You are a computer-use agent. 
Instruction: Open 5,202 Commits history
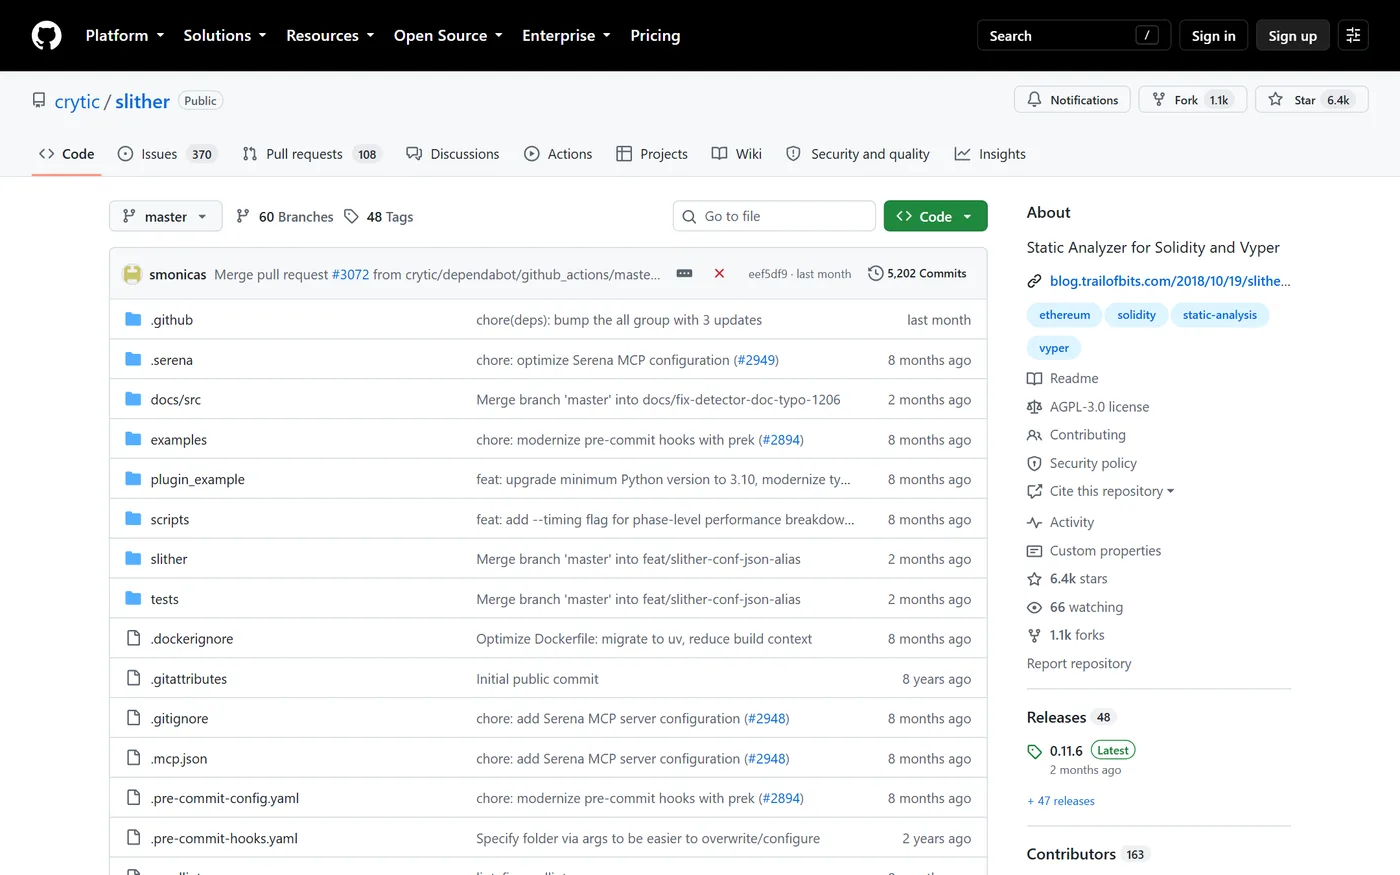click(917, 273)
